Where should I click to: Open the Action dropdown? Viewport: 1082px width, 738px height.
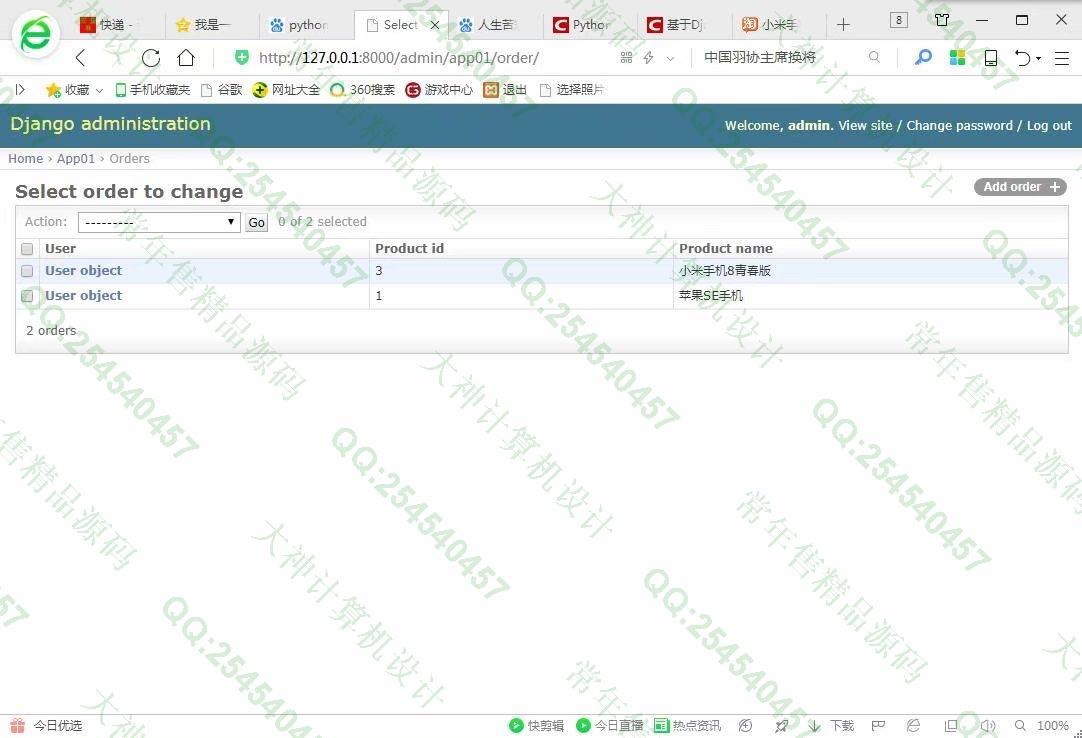pos(159,222)
